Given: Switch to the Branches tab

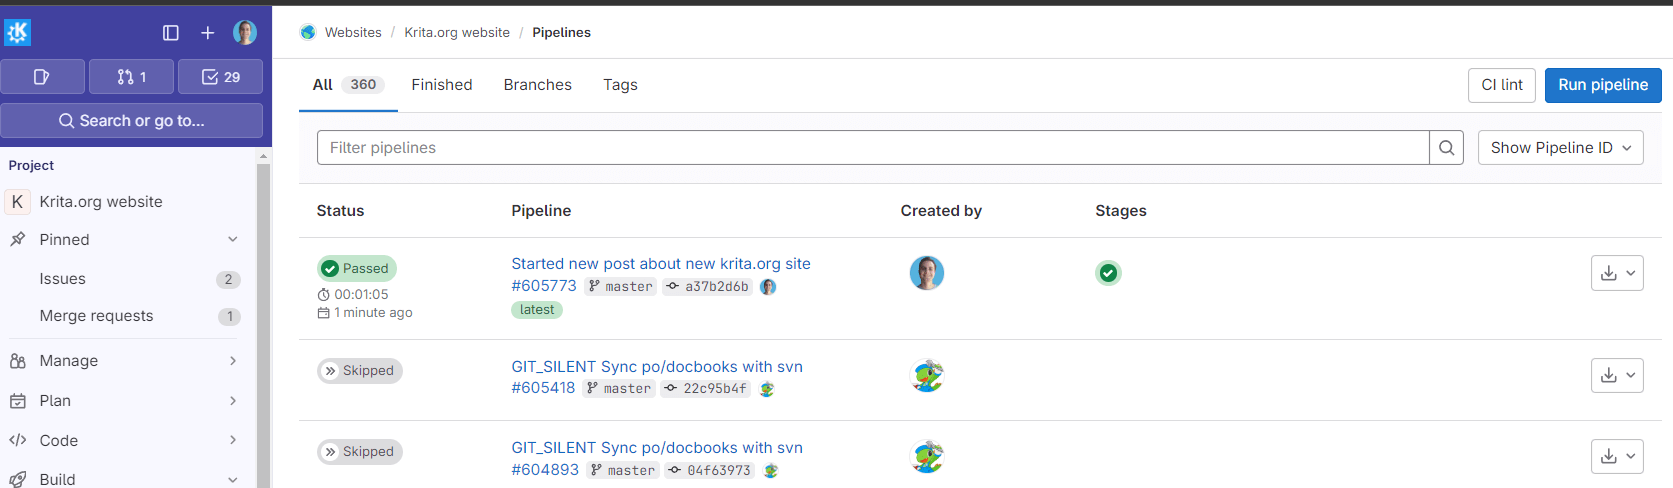Looking at the screenshot, I should pyautogui.click(x=537, y=85).
